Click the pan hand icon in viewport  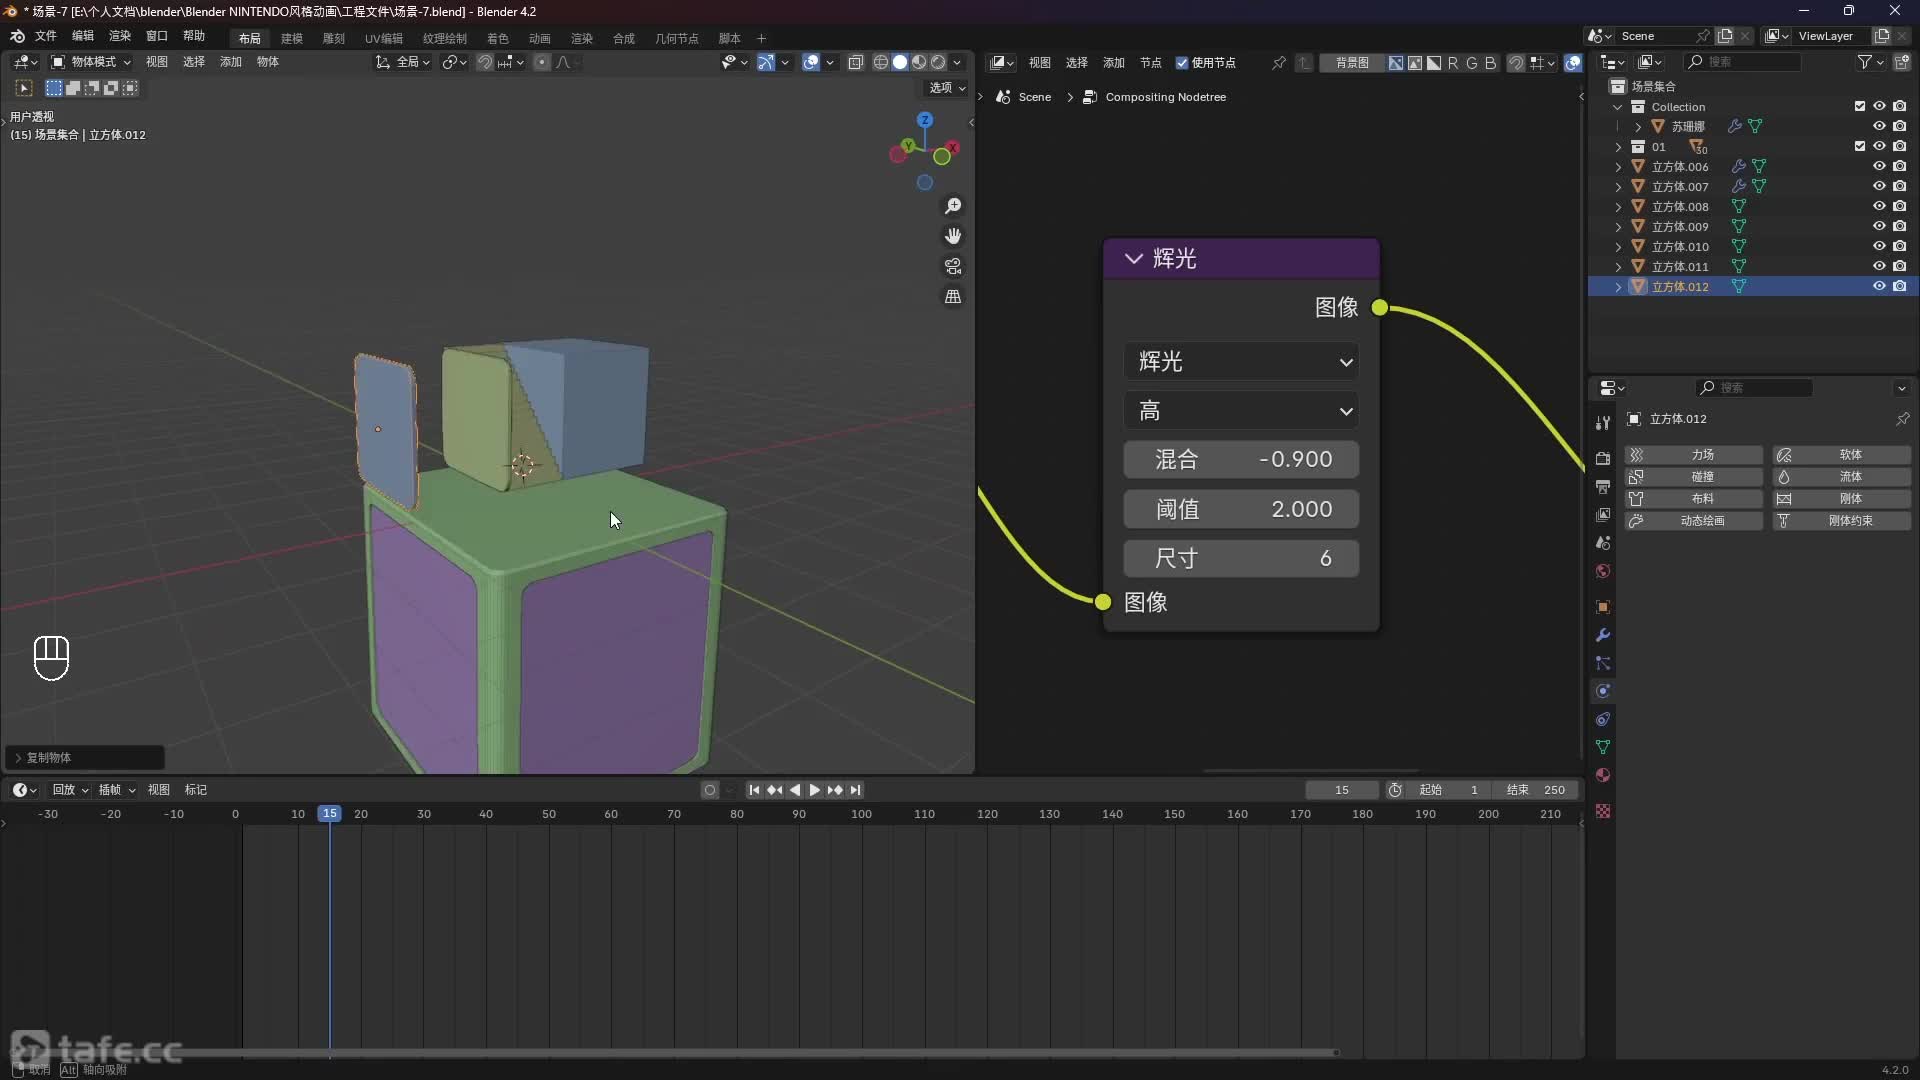pyautogui.click(x=953, y=236)
